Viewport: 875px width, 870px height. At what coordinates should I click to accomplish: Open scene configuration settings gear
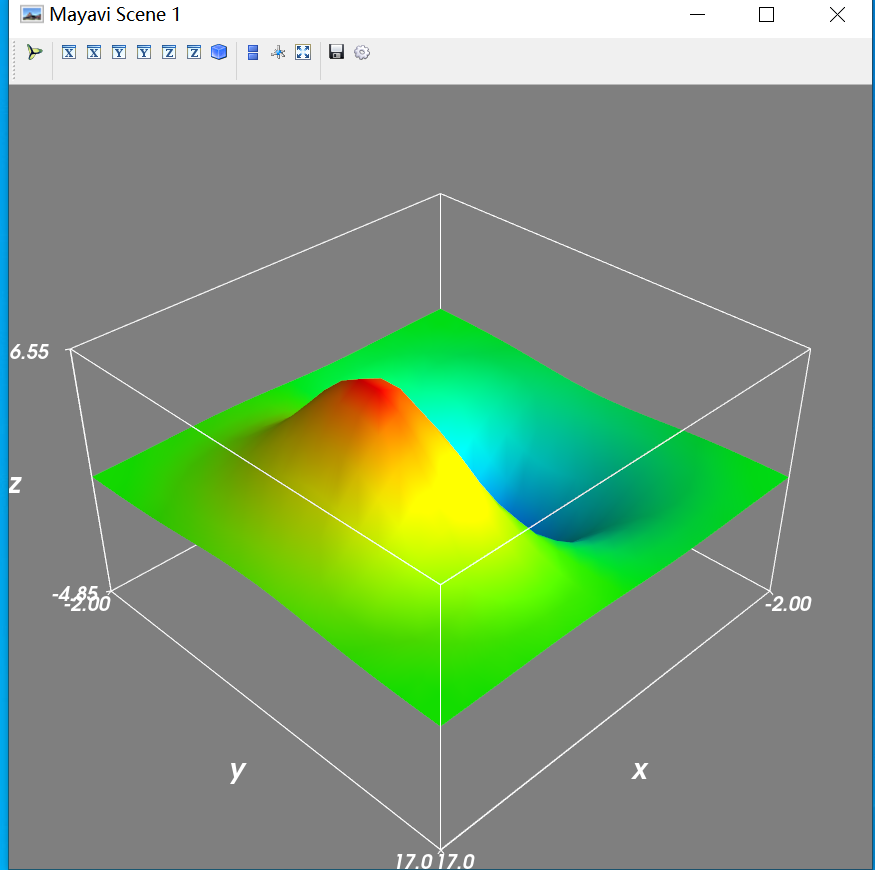coord(361,52)
